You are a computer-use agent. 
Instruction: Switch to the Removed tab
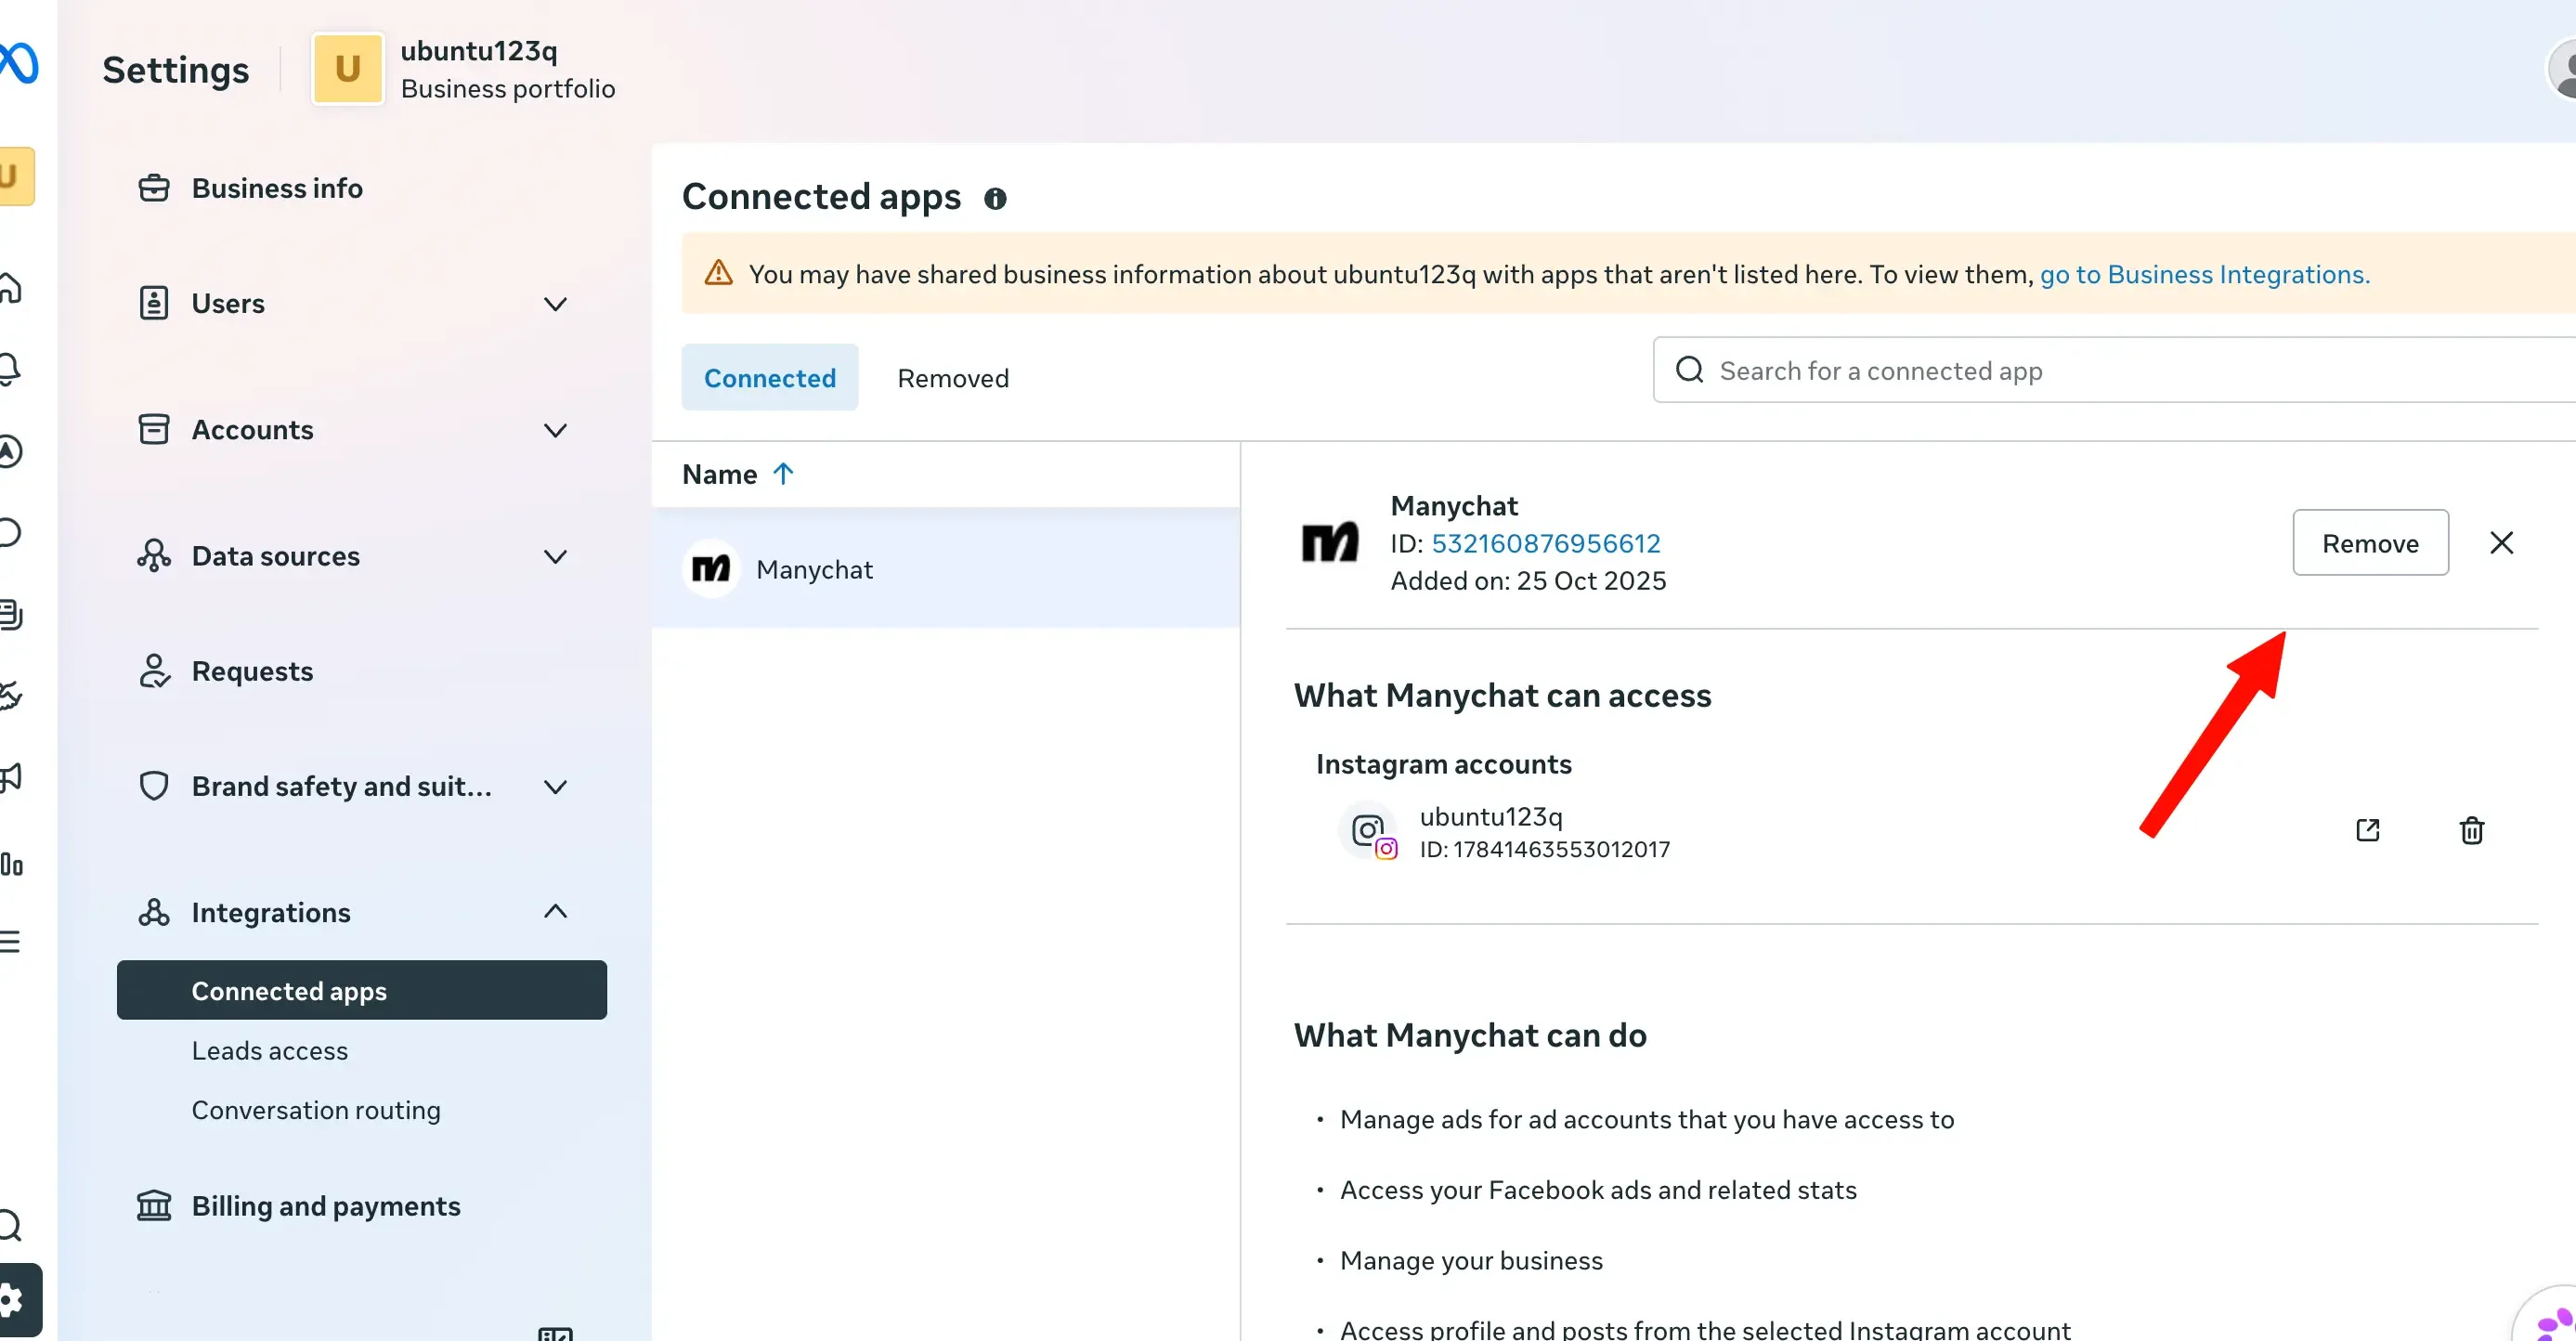click(x=952, y=377)
